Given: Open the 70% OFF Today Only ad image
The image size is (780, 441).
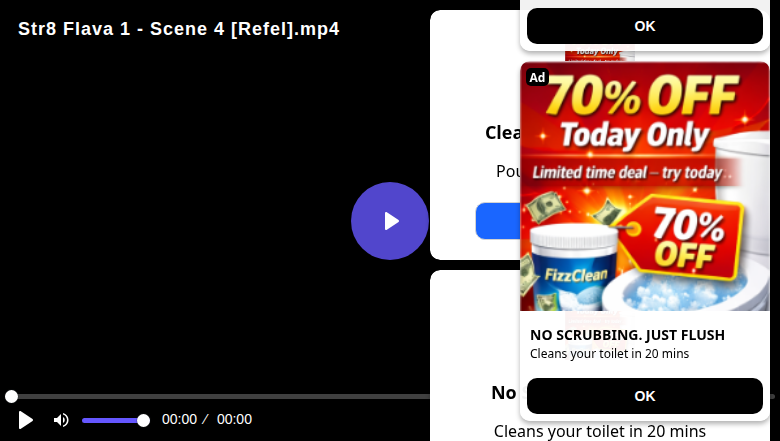Looking at the screenshot, I should 645,186.
